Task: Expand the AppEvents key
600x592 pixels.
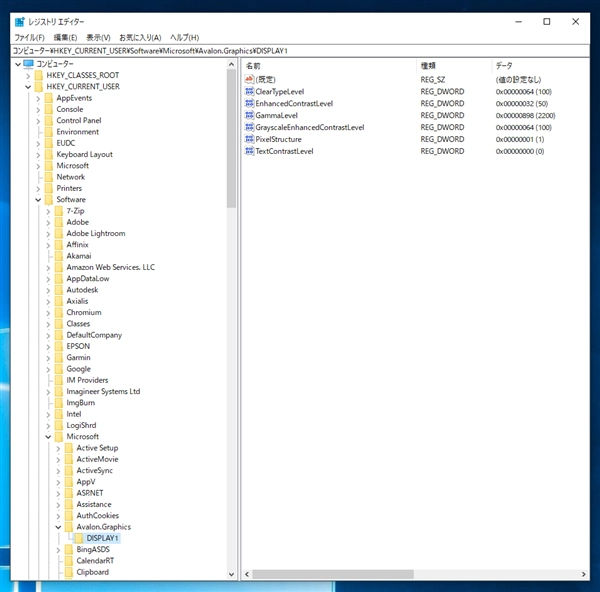Action: point(38,98)
